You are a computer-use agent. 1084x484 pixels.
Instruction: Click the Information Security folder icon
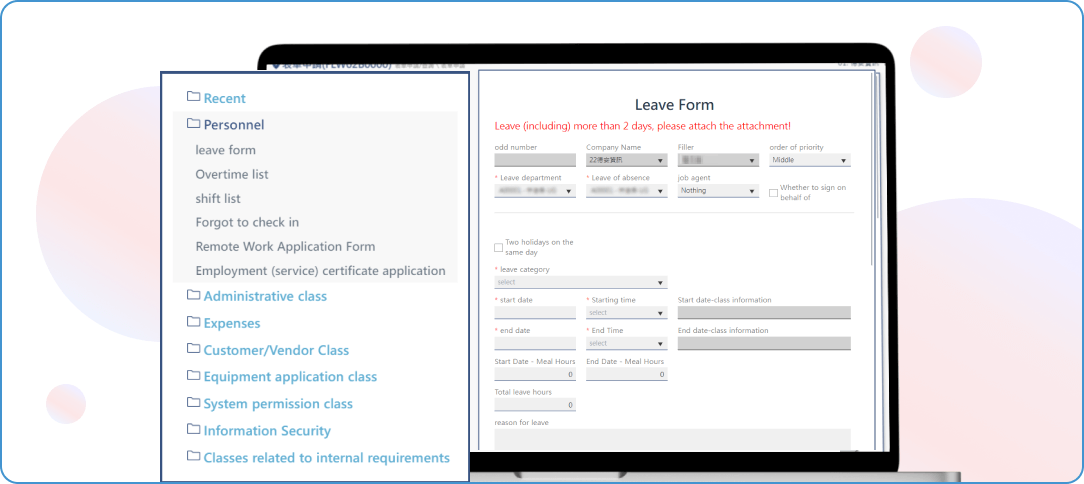click(x=193, y=430)
